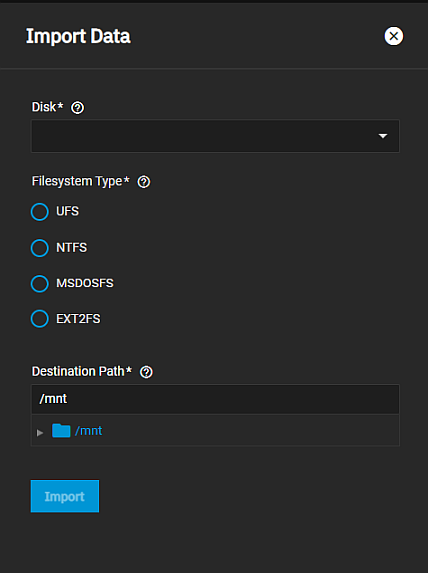Screen dimensions: 428x573
Task: Click the blue Import button
Action: 65,496
